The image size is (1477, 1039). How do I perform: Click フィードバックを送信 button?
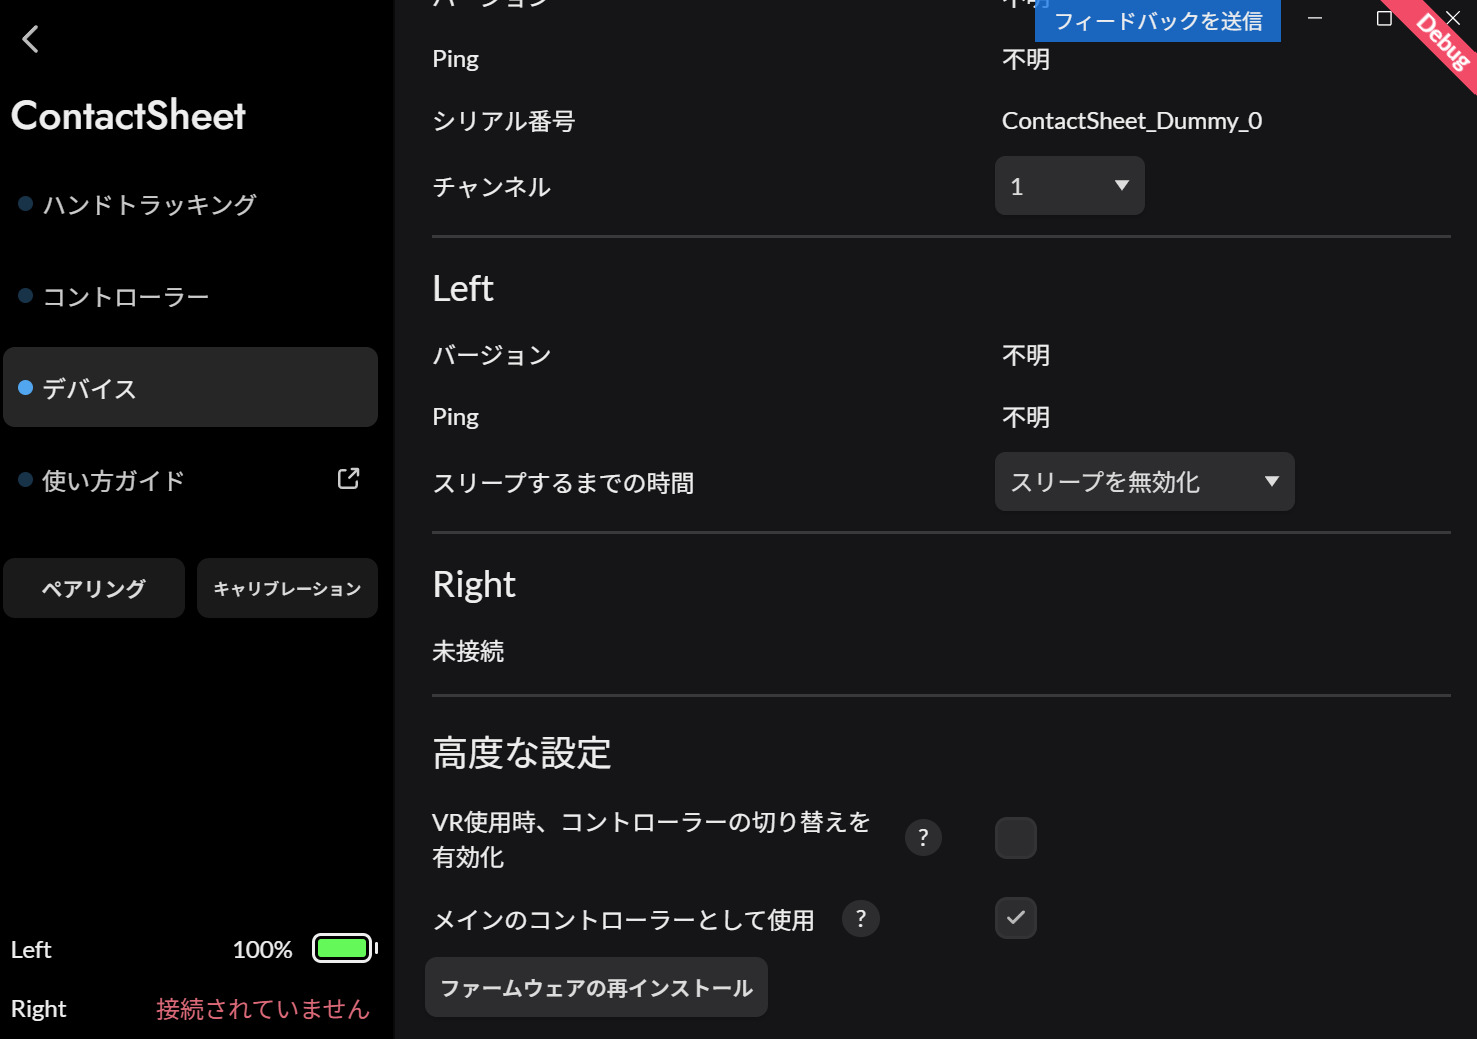[x=1158, y=21]
